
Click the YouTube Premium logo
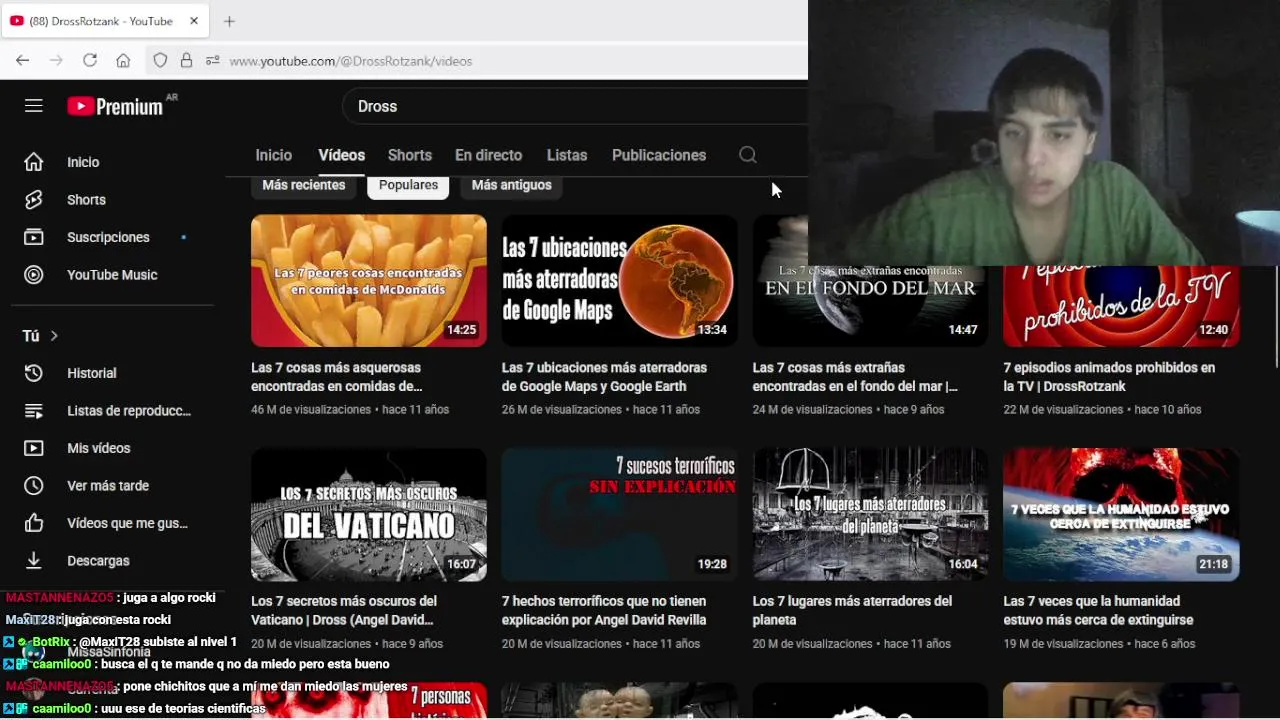coord(115,106)
